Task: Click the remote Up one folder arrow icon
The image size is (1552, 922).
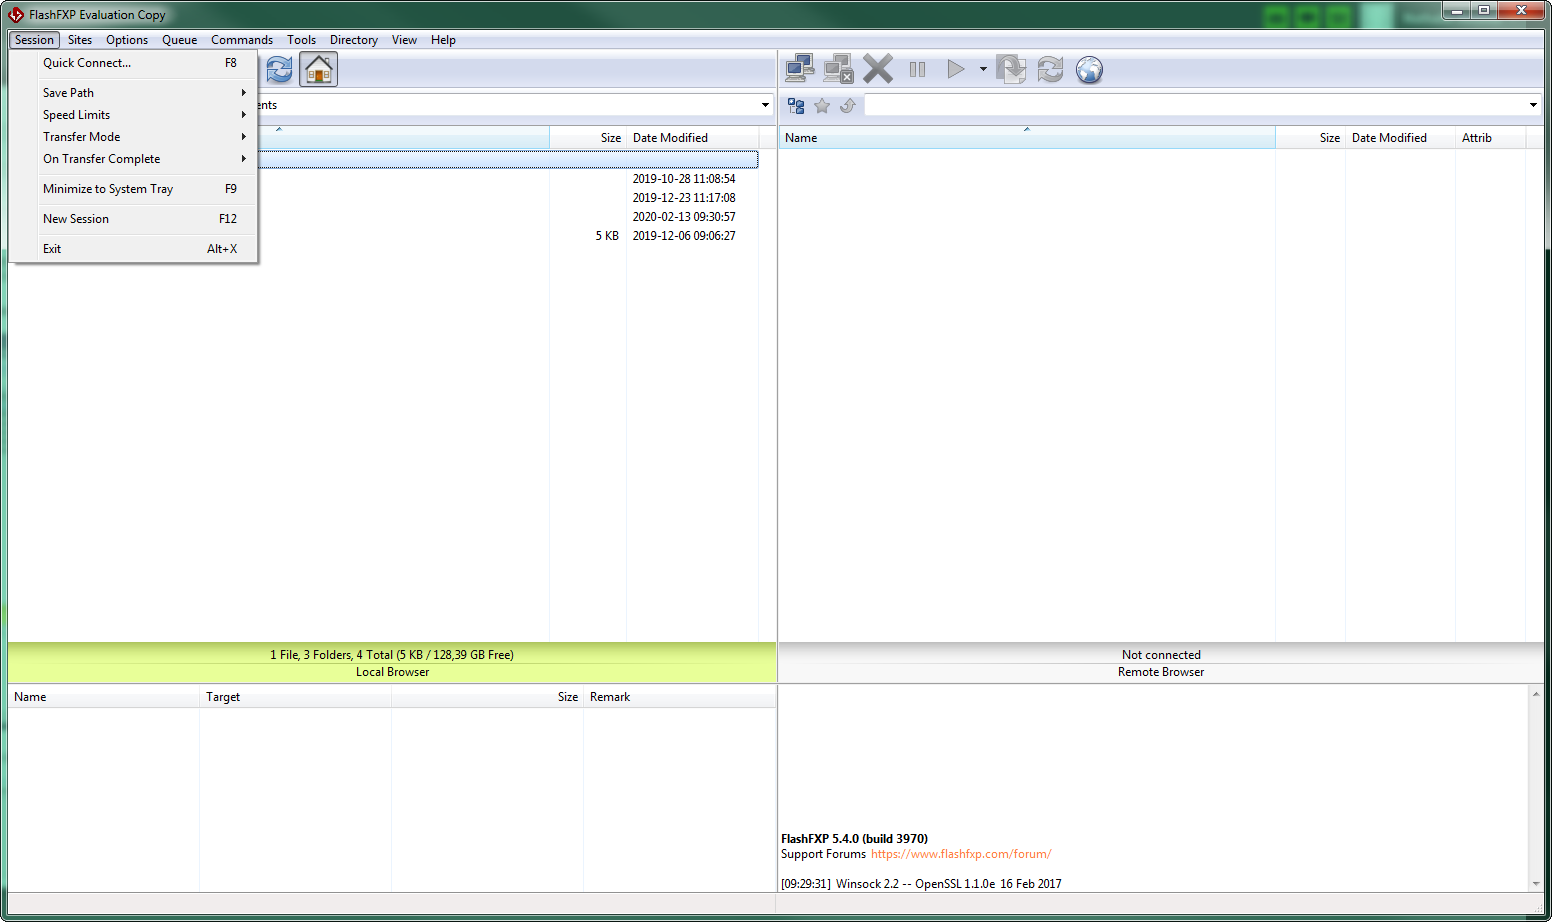Action: pos(848,105)
